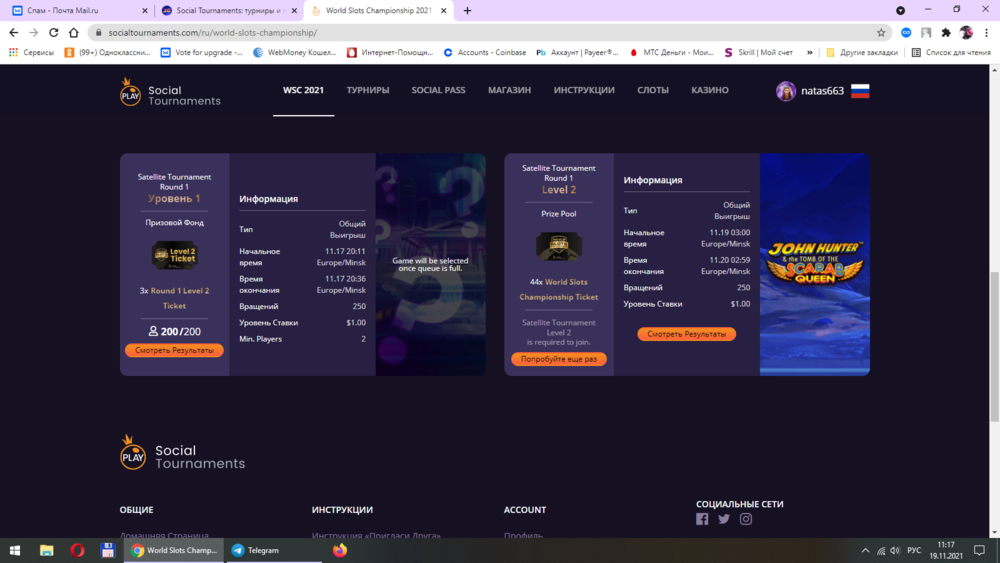Click the volume icon in system tray
This screenshot has width=1000, height=563.
coord(895,550)
